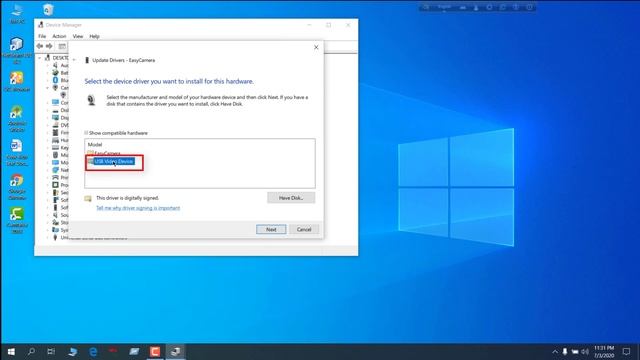Open Microsoft Edge from the taskbar

coord(93,351)
